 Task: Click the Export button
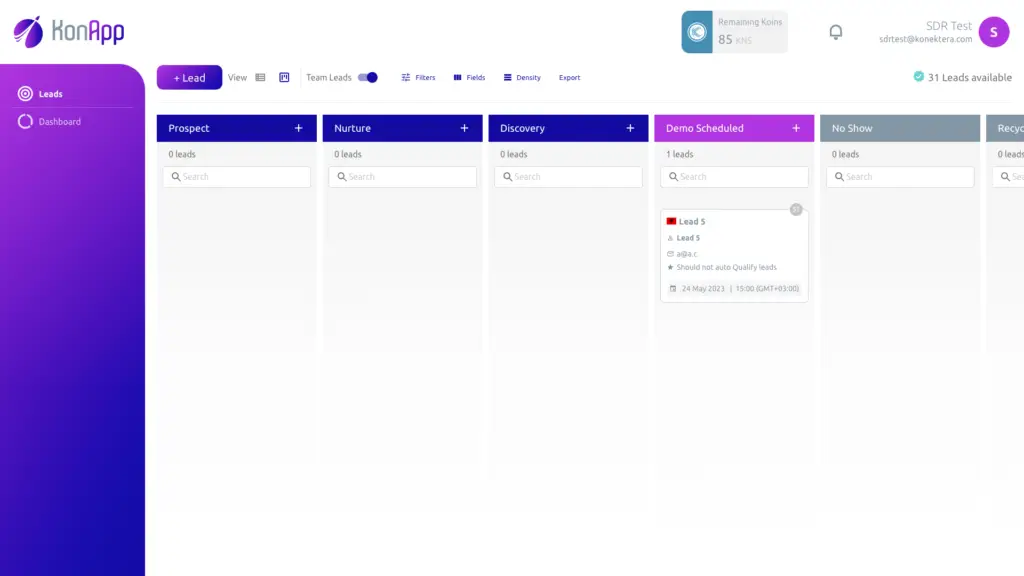pos(569,77)
